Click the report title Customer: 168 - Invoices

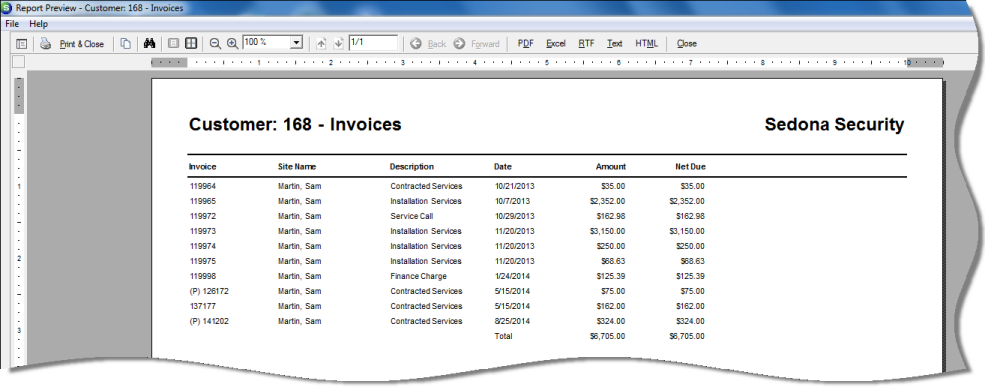coord(295,124)
